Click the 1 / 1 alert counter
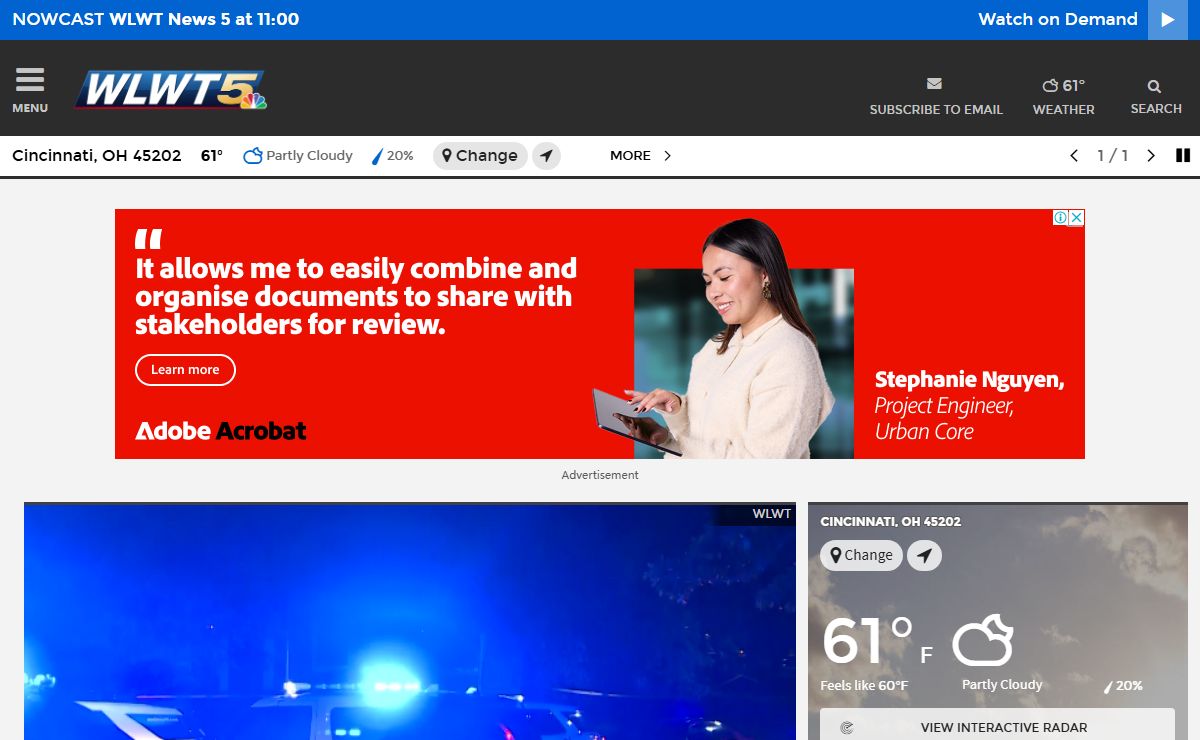Image resolution: width=1200 pixels, height=740 pixels. [x=1113, y=156]
